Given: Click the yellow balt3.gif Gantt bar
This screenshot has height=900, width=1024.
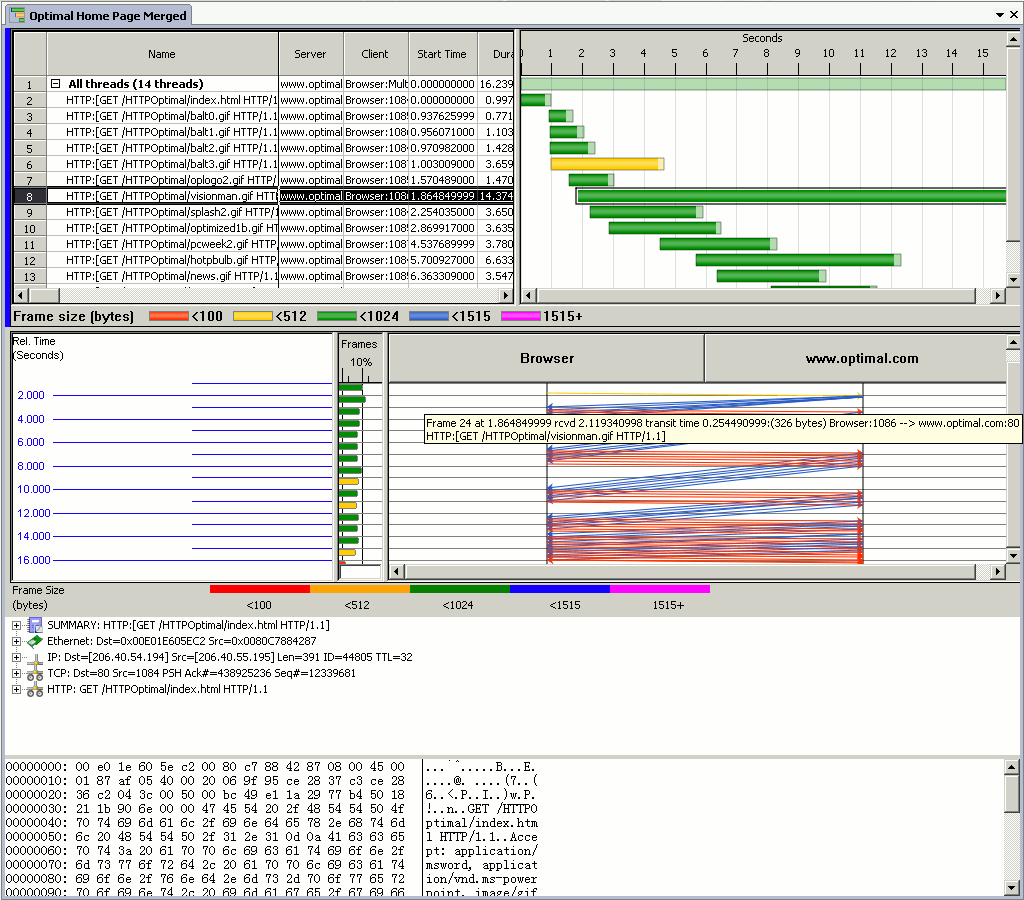Looking at the screenshot, I should tap(607, 164).
